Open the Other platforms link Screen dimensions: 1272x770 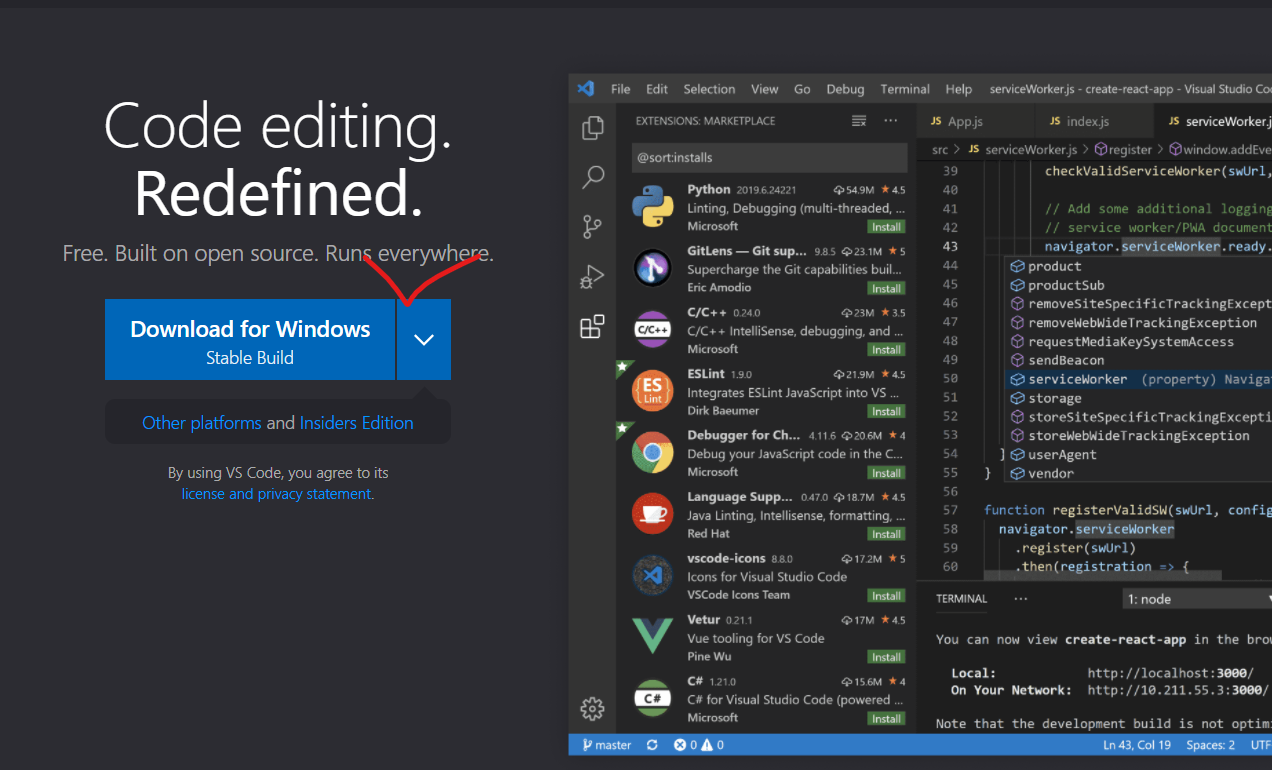(x=202, y=423)
